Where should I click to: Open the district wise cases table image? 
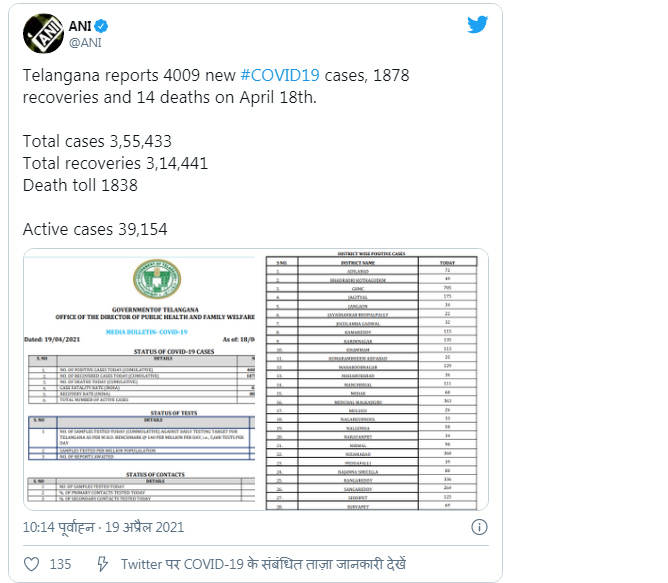click(374, 380)
